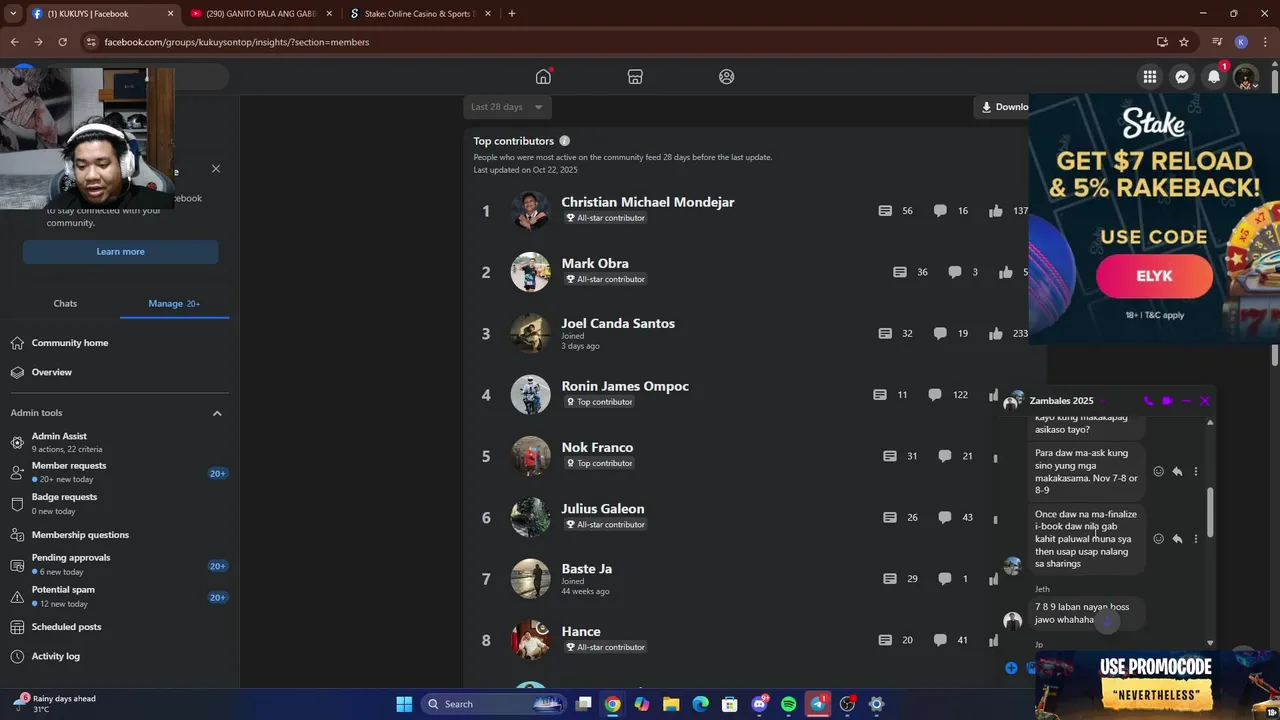
Task: Close the Zambales 2025 chat window
Action: click(x=1205, y=401)
